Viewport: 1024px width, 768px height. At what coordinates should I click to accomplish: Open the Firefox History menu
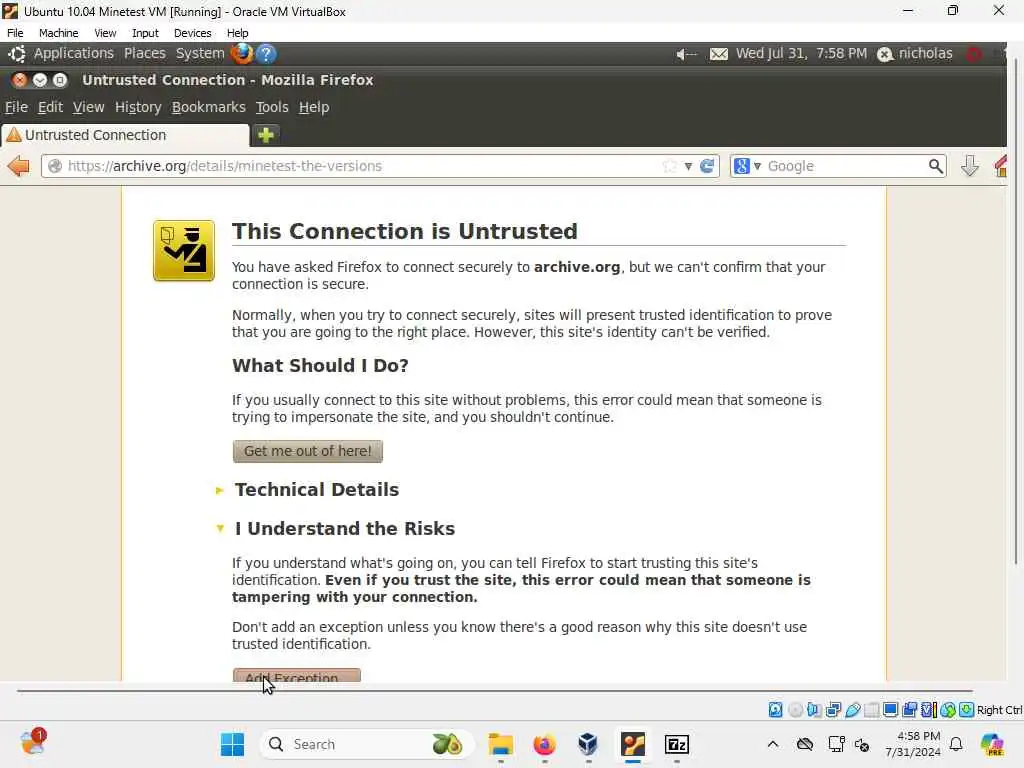coord(138,107)
